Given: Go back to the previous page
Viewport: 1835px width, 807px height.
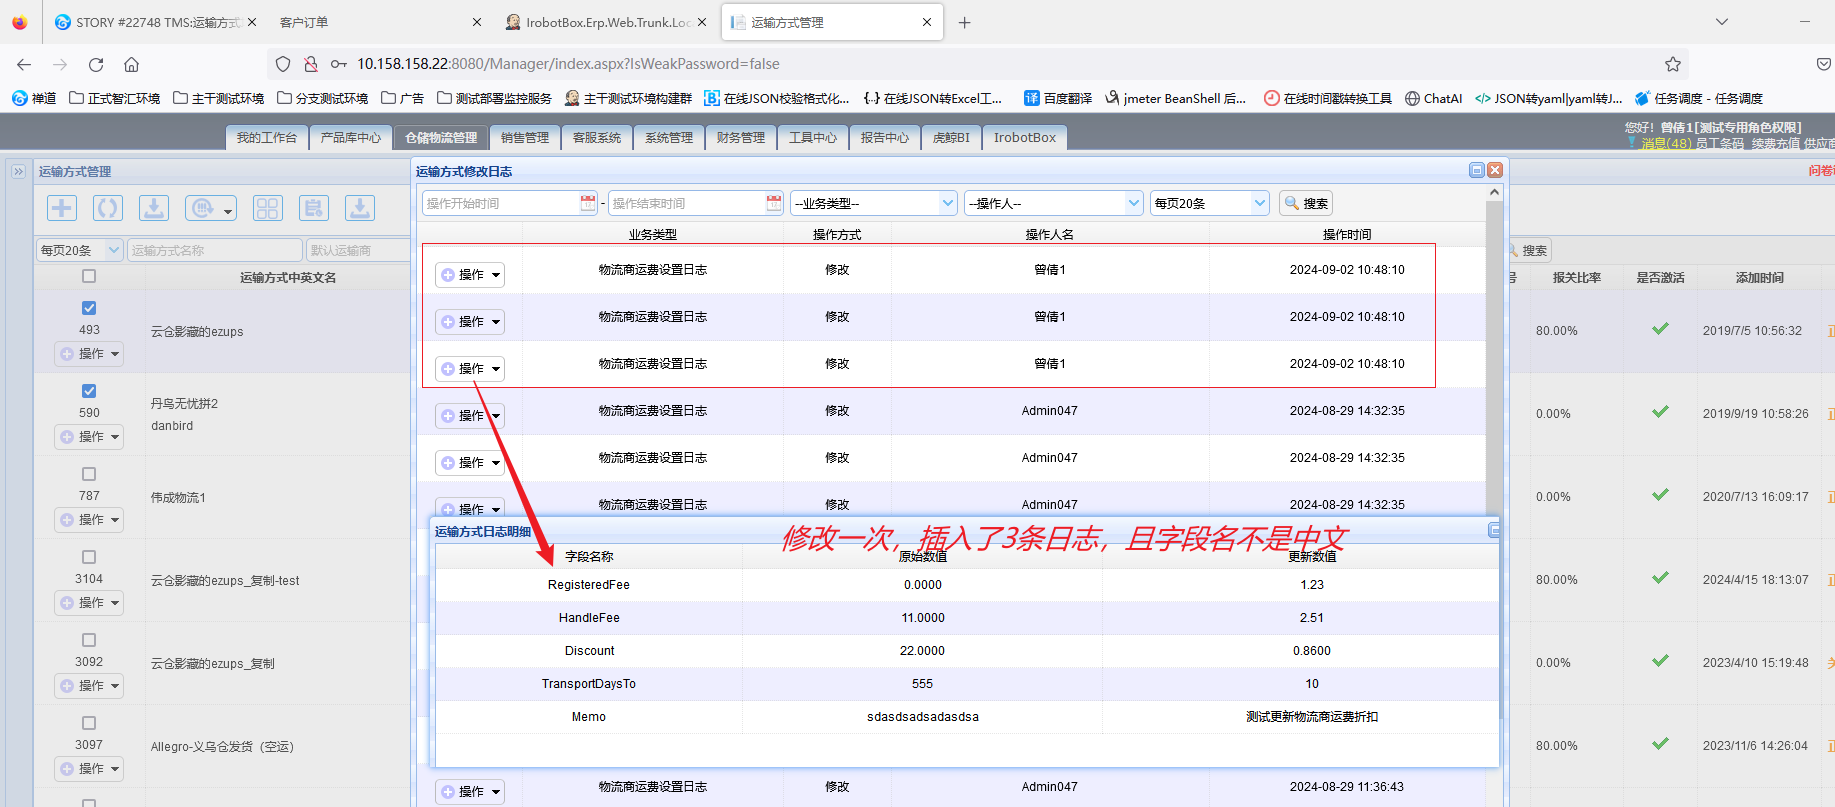Looking at the screenshot, I should coord(24,64).
